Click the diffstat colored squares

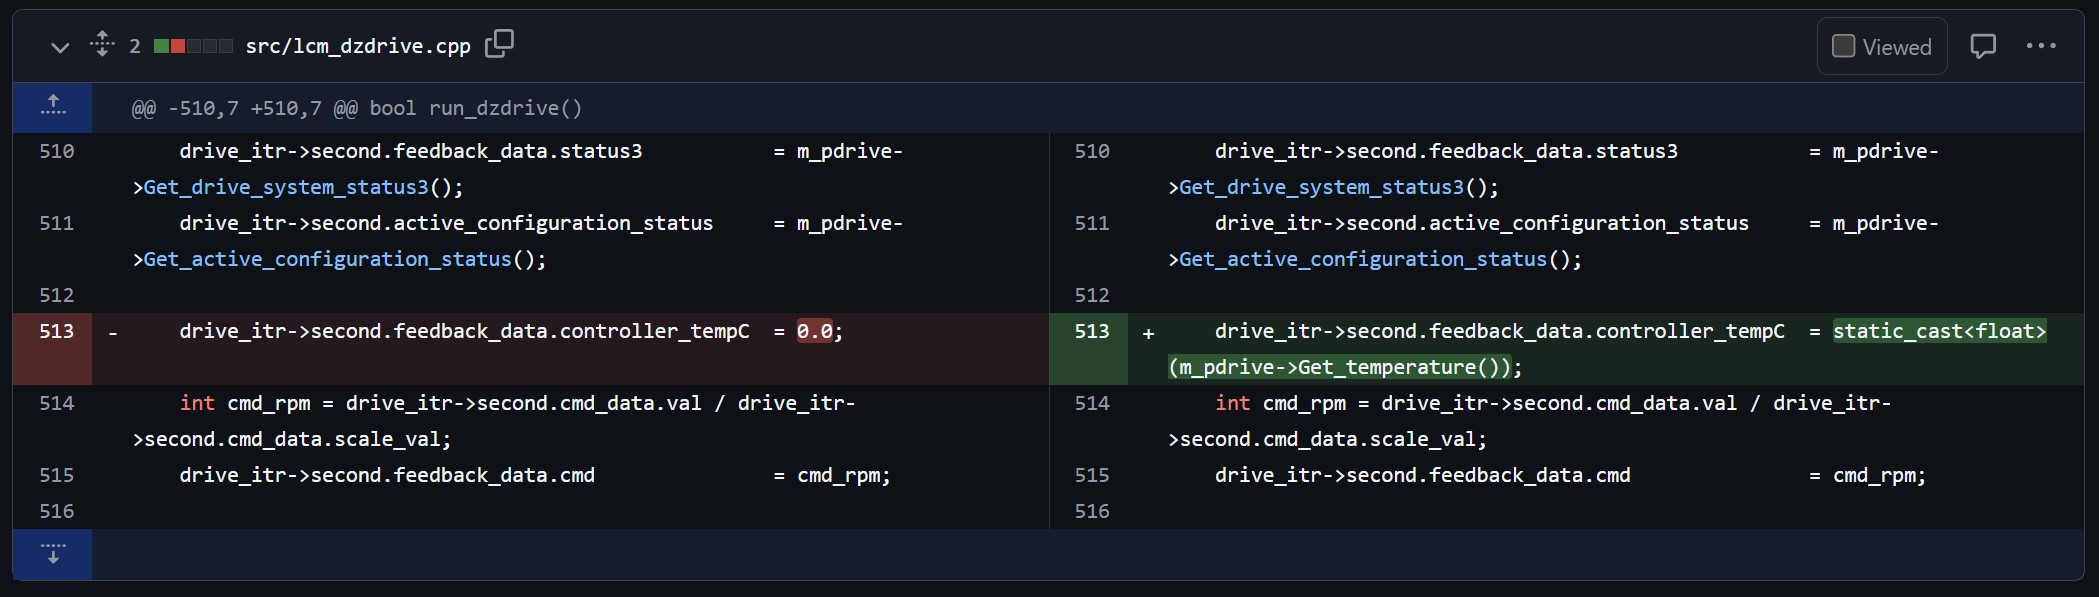click(193, 47)
